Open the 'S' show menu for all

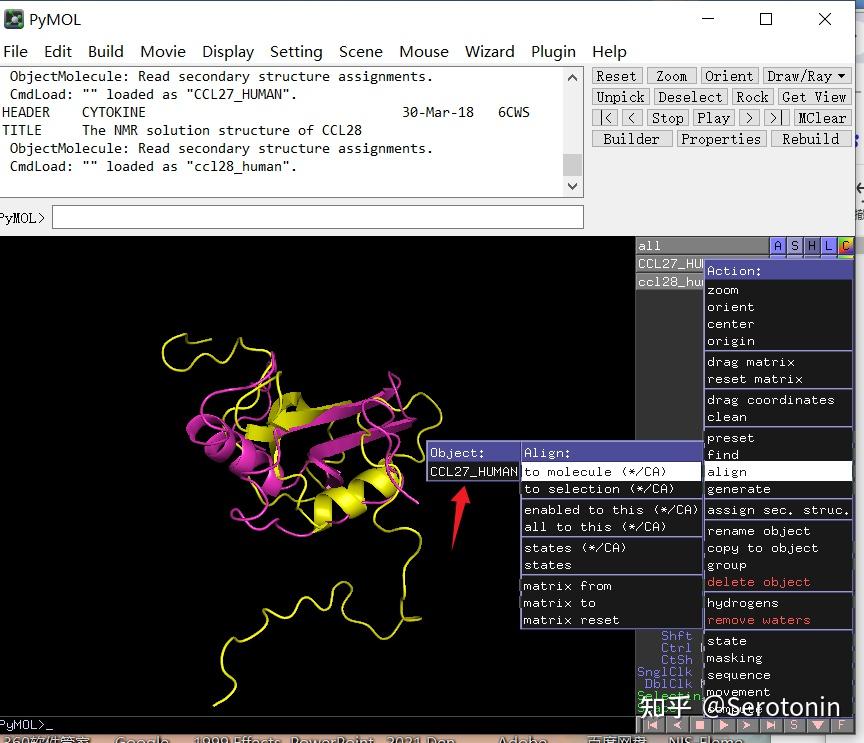[x=795, y=246]
